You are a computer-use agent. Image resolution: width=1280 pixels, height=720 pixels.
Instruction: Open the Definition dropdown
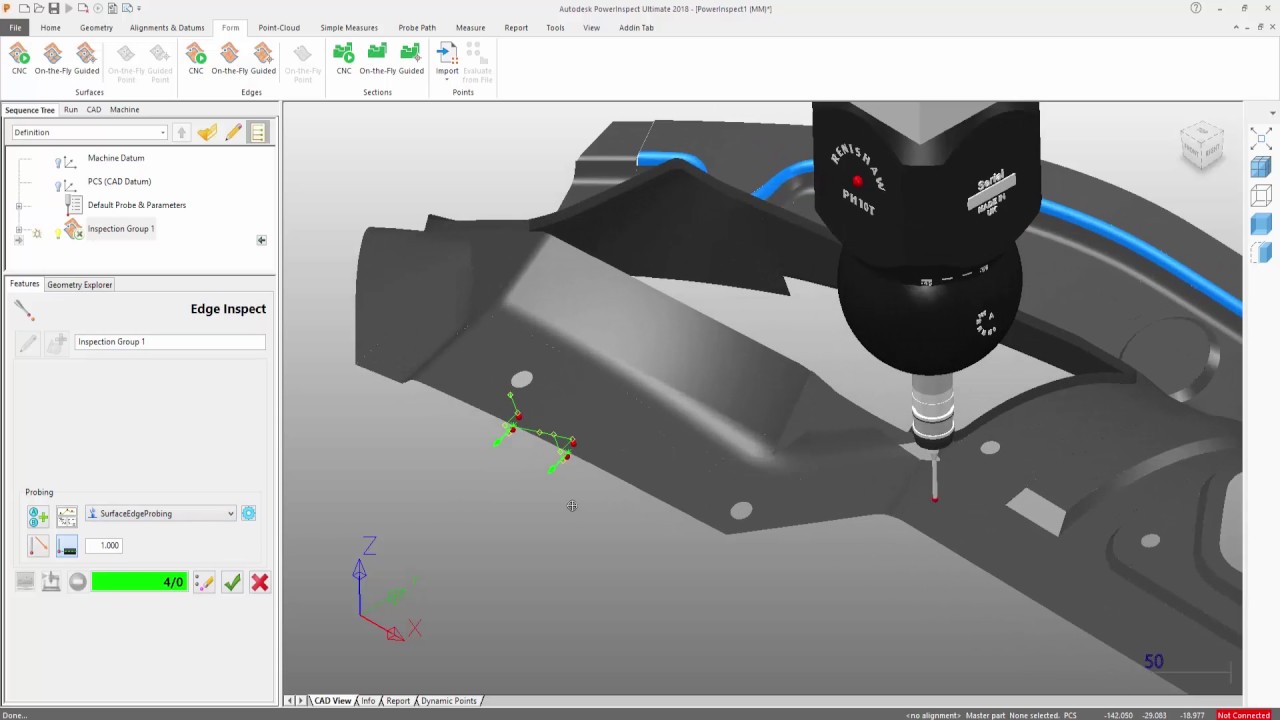click(x=89, y=132)
